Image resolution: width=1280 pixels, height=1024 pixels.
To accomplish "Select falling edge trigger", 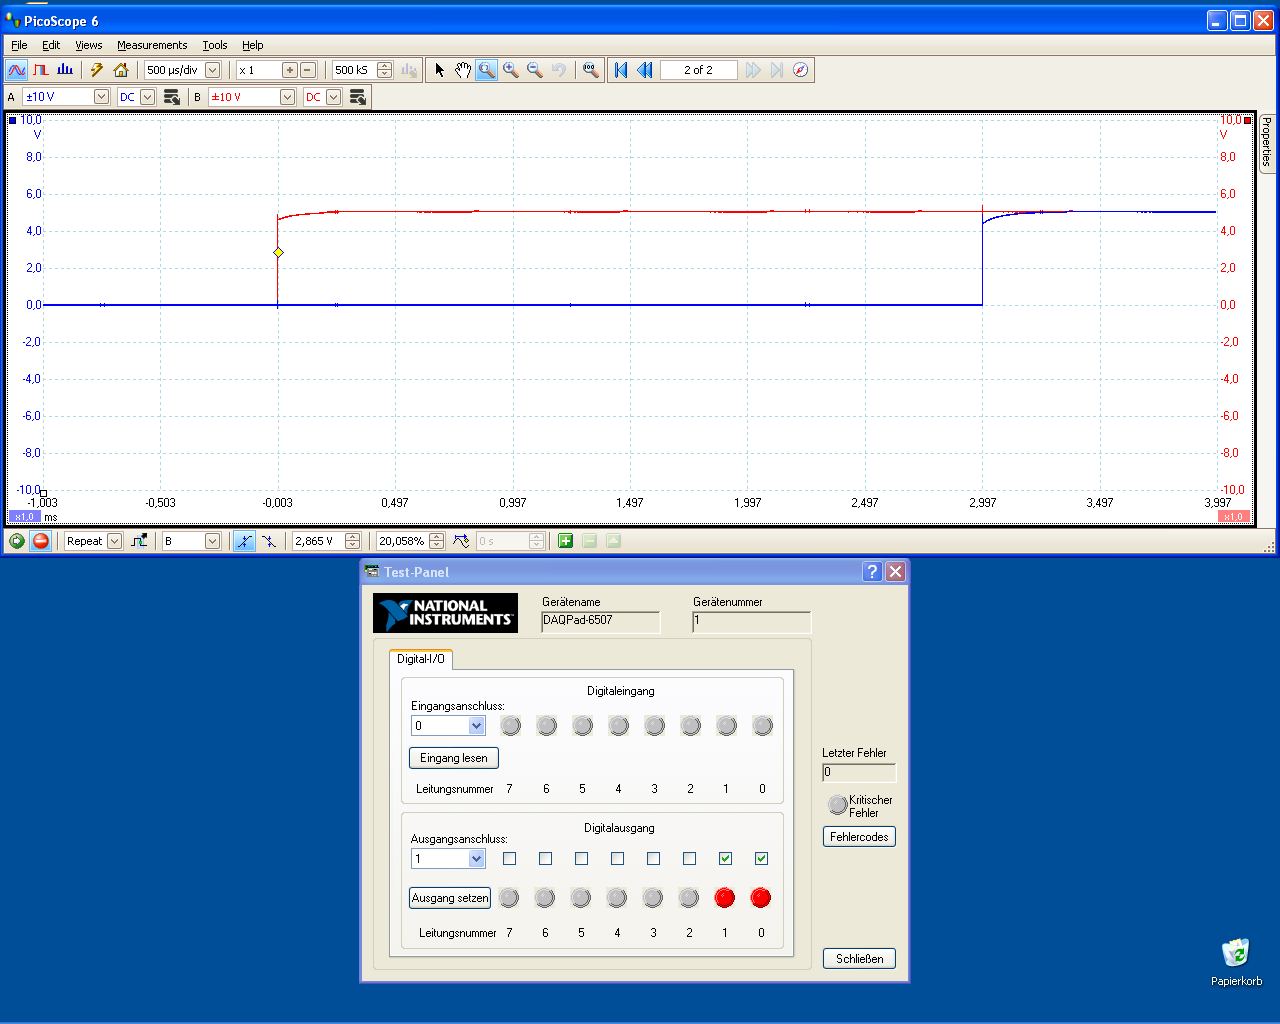I will point(269,541).
